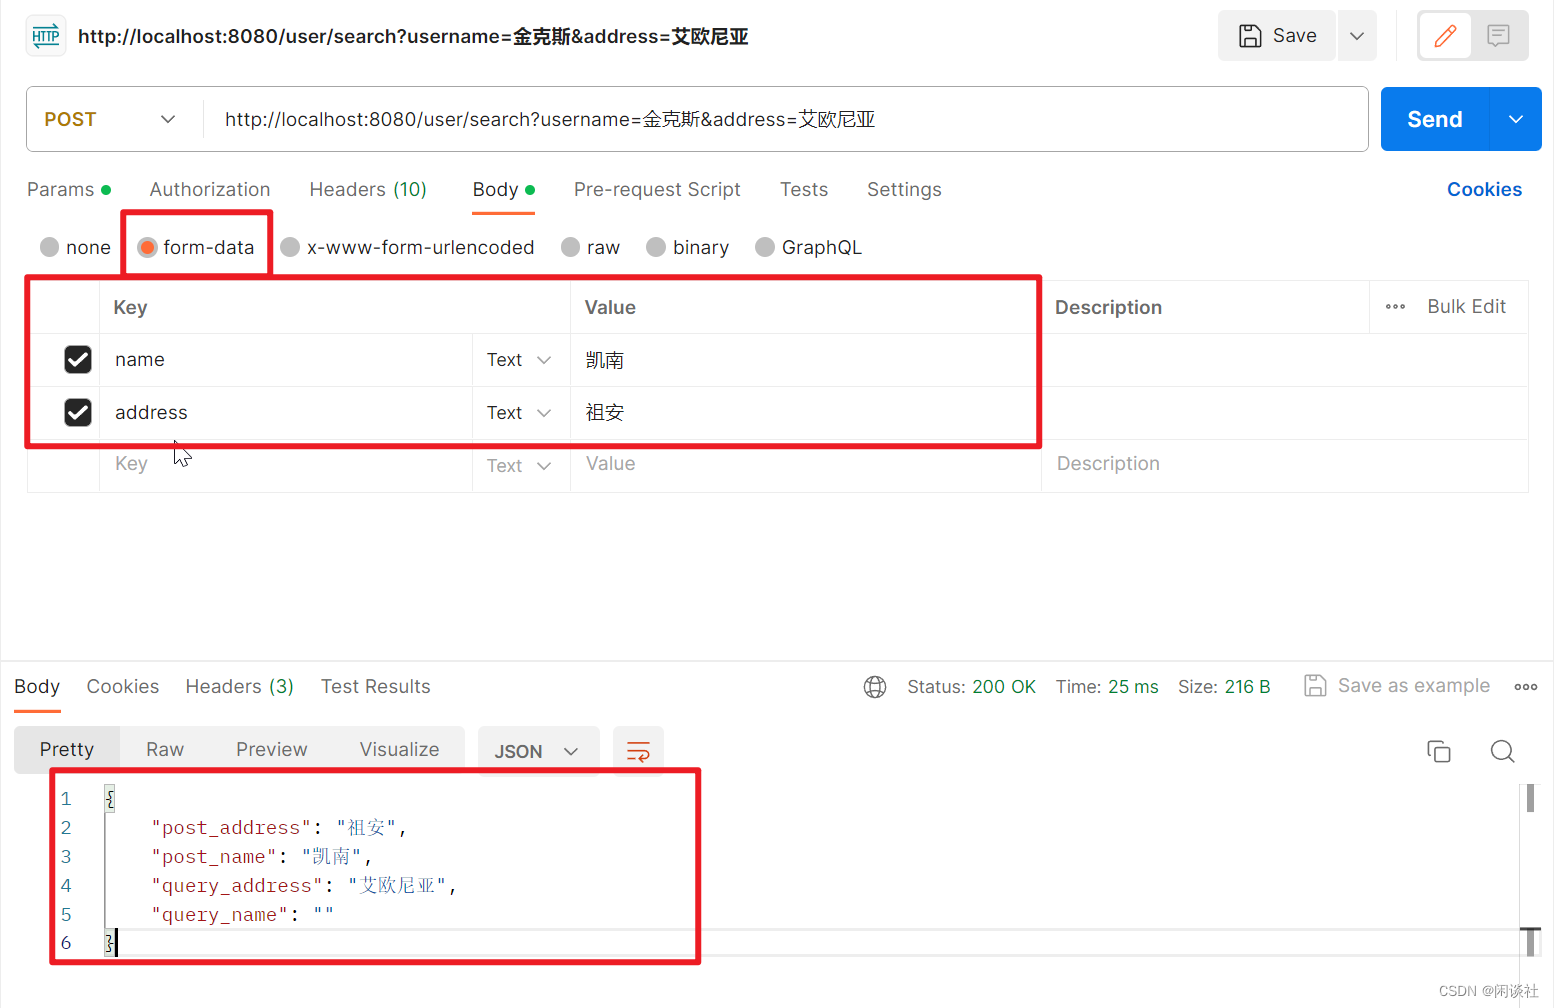Image resolution: width=1554 pixels, height=1008 pixels.
Task: Open the Test Results tab
Action: coord(376,686)
